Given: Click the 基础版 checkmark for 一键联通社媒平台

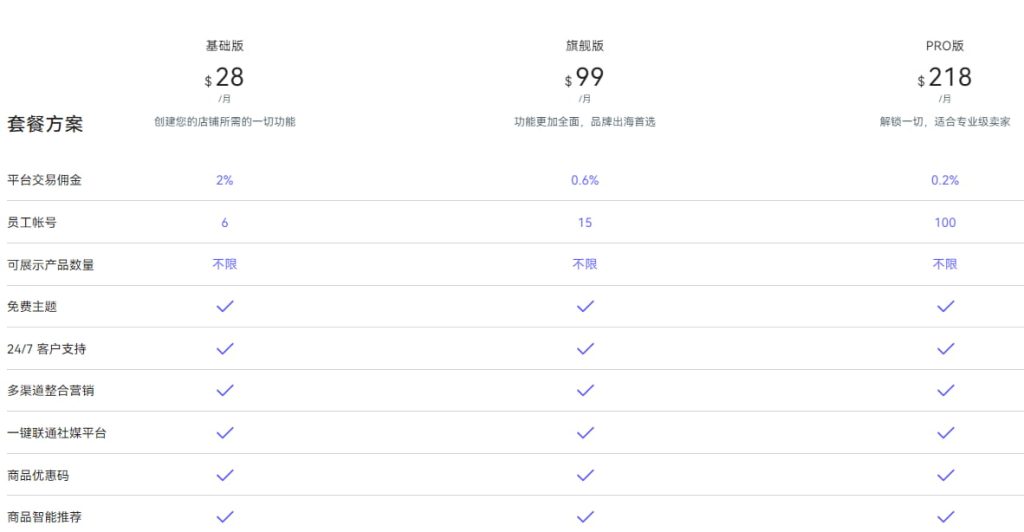Looking at the screenshot, I should click(225, 433).
